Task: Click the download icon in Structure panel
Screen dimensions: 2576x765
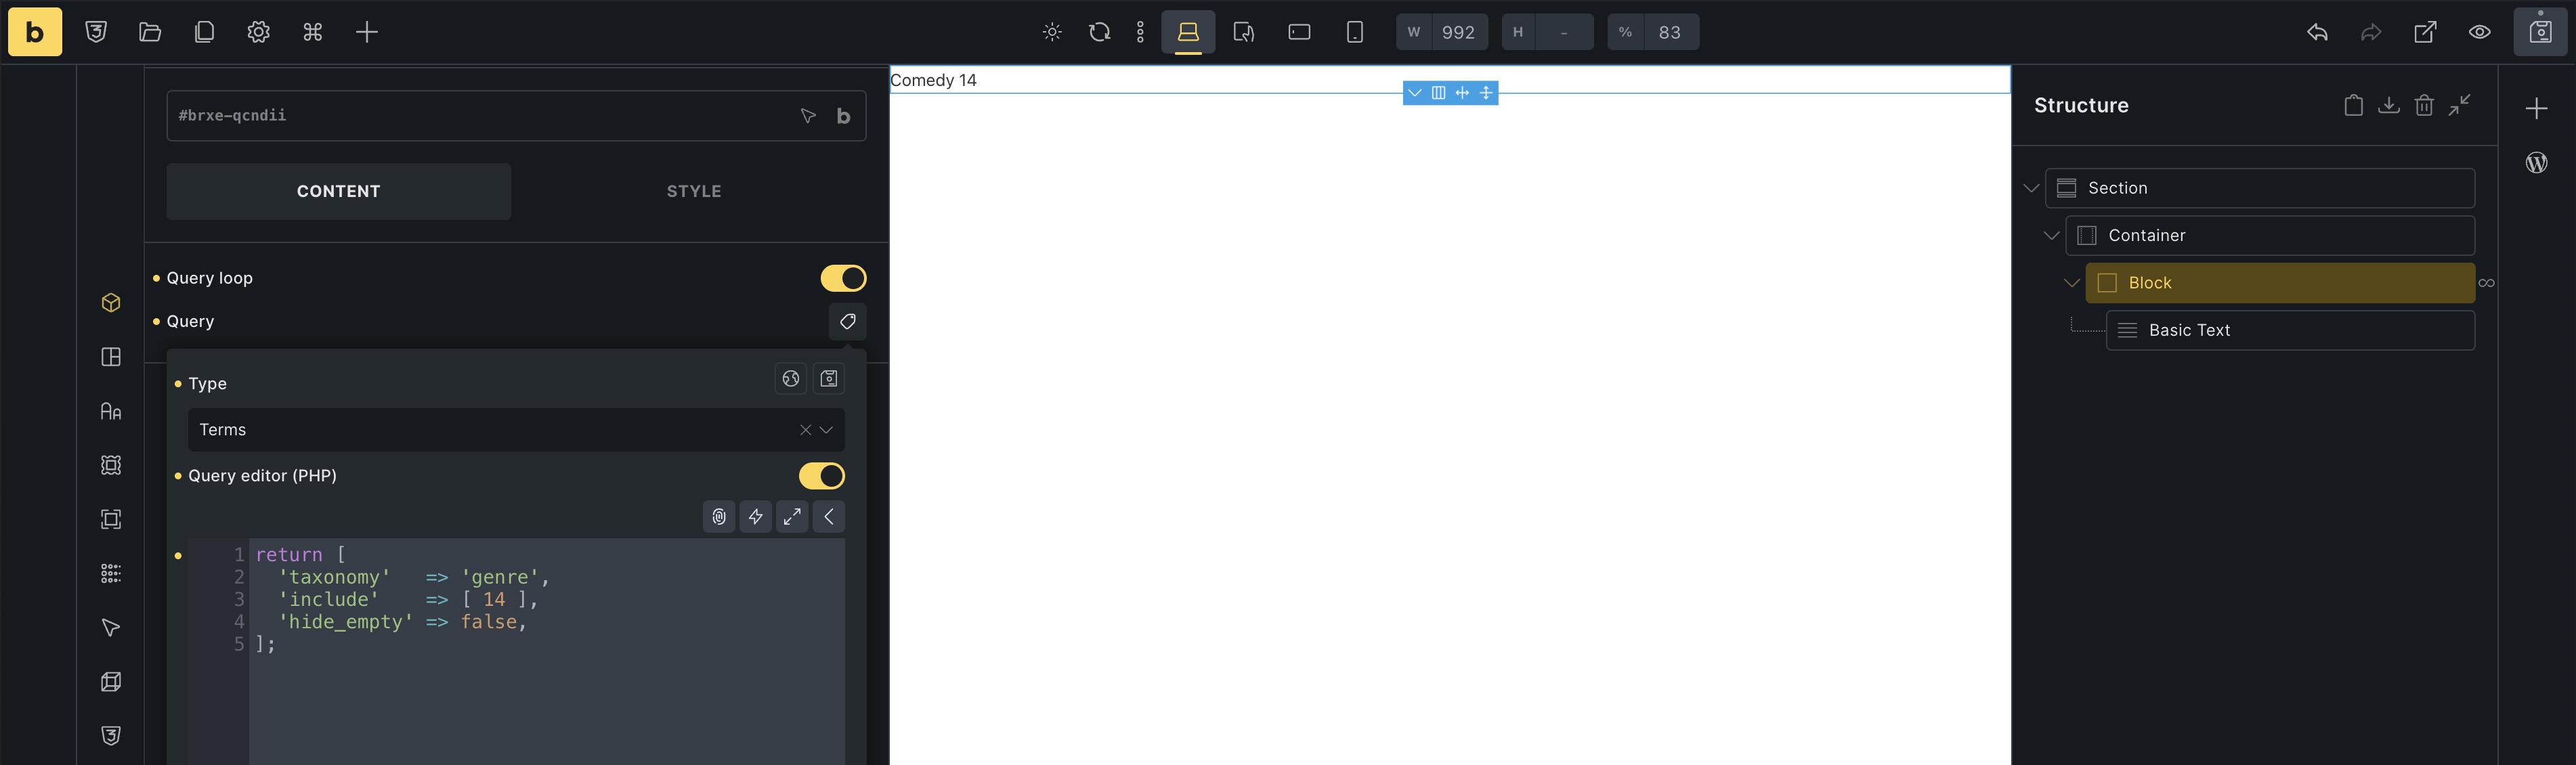Action: click(2388, 105)
